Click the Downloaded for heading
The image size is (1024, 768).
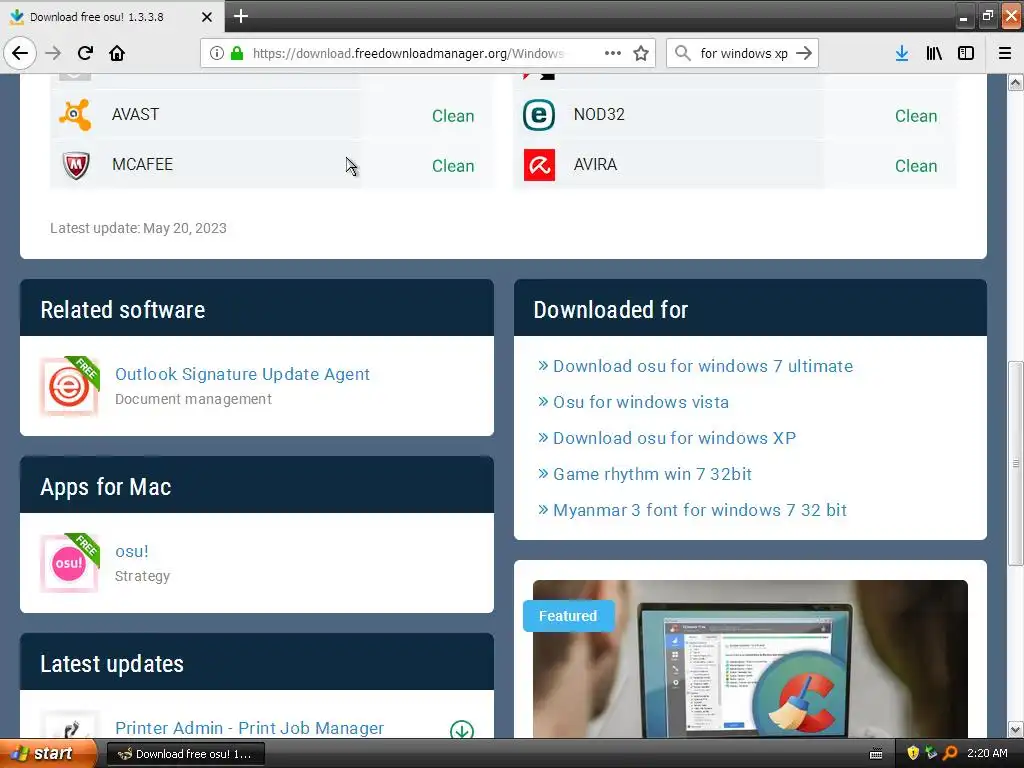point(611,310)
